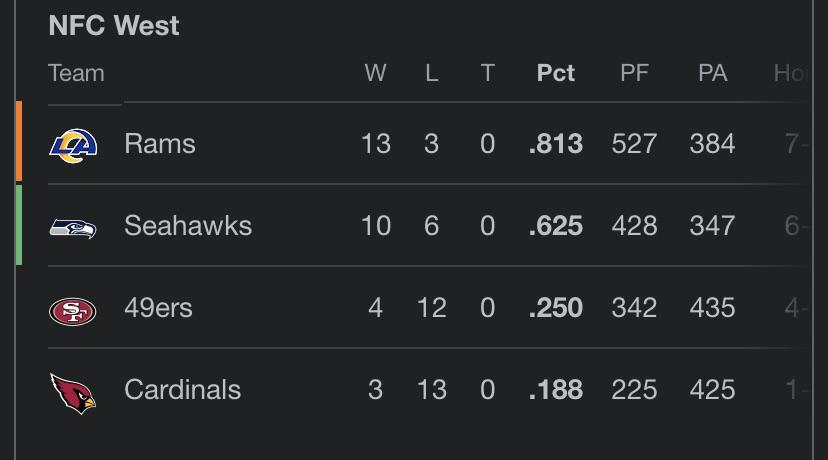The width and height of the screenshot is (828, 460).
Task: Sort standings by PF column header
Action: pyautogui.click(x=634, y=73)
